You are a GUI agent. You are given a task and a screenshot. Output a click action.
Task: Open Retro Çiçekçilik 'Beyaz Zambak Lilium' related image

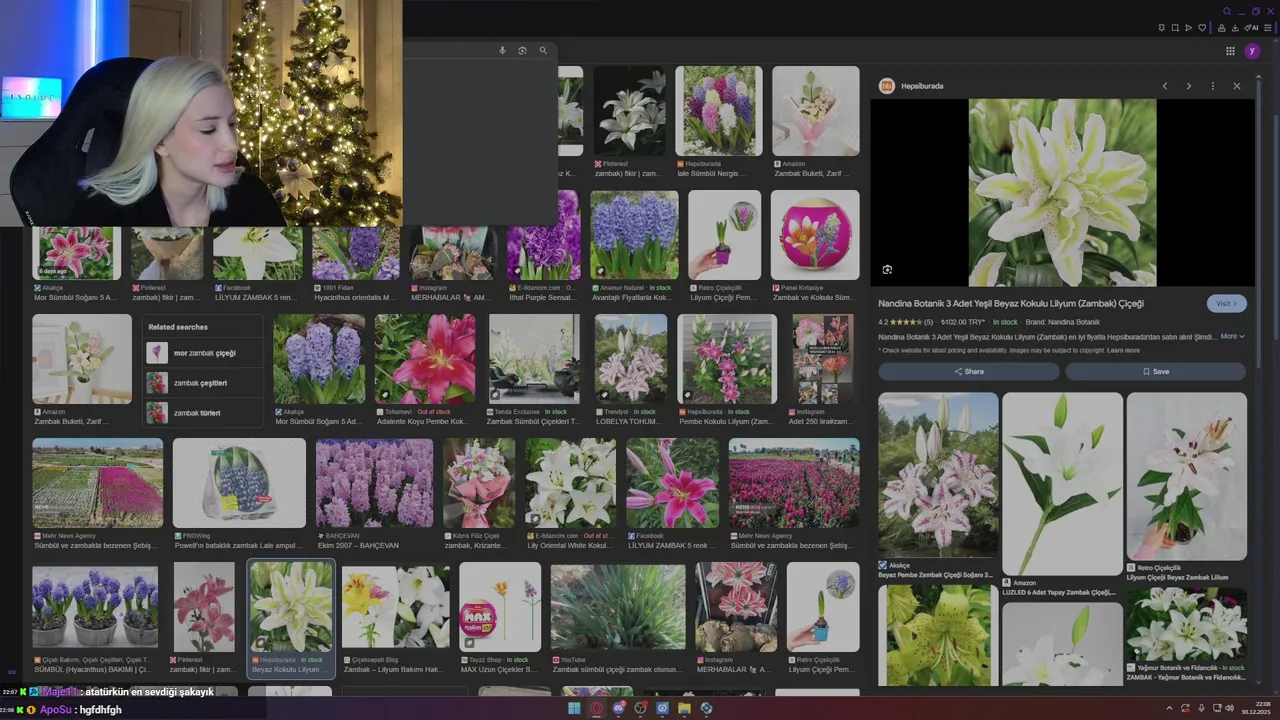pyautogui.click(x=1187, y=476)
